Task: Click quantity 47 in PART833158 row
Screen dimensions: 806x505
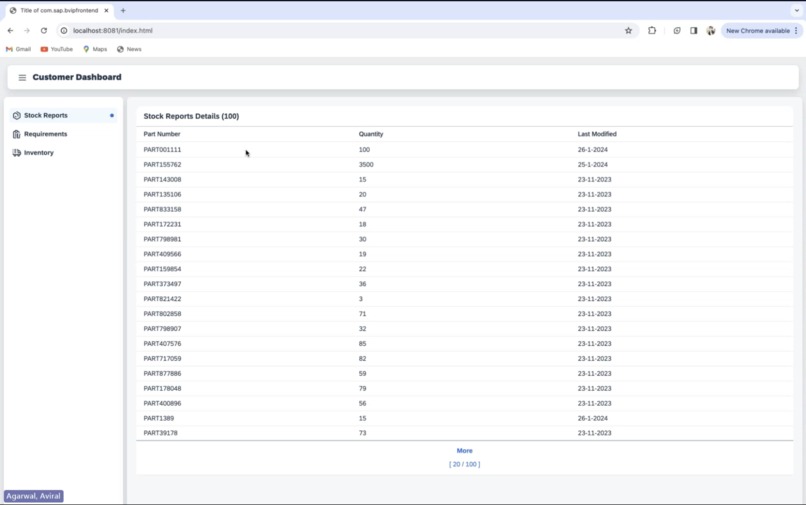Action: 362,209
